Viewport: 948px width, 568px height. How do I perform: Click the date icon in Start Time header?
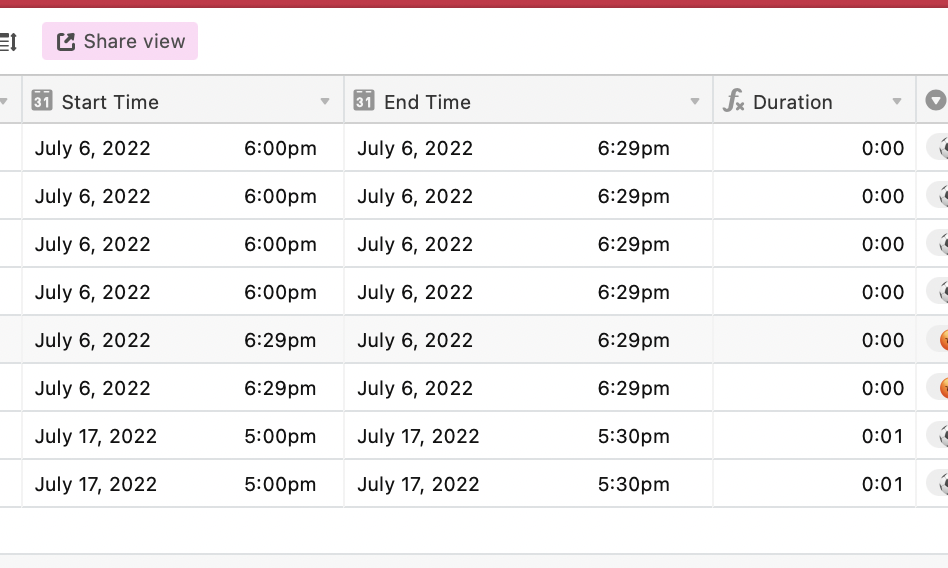42,100
